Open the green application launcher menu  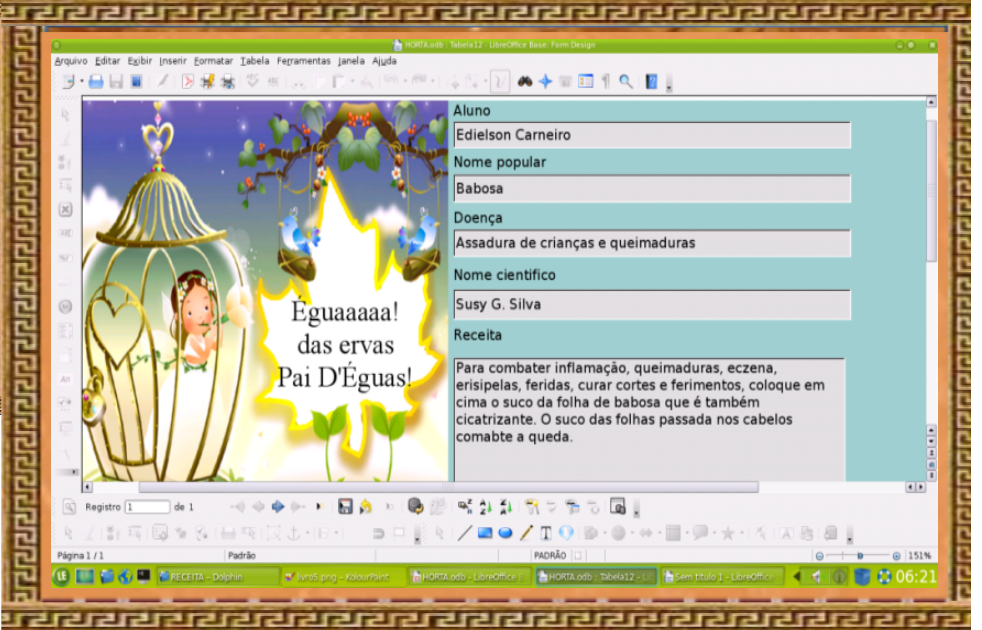pyautogui.click(x=61, y=576)
